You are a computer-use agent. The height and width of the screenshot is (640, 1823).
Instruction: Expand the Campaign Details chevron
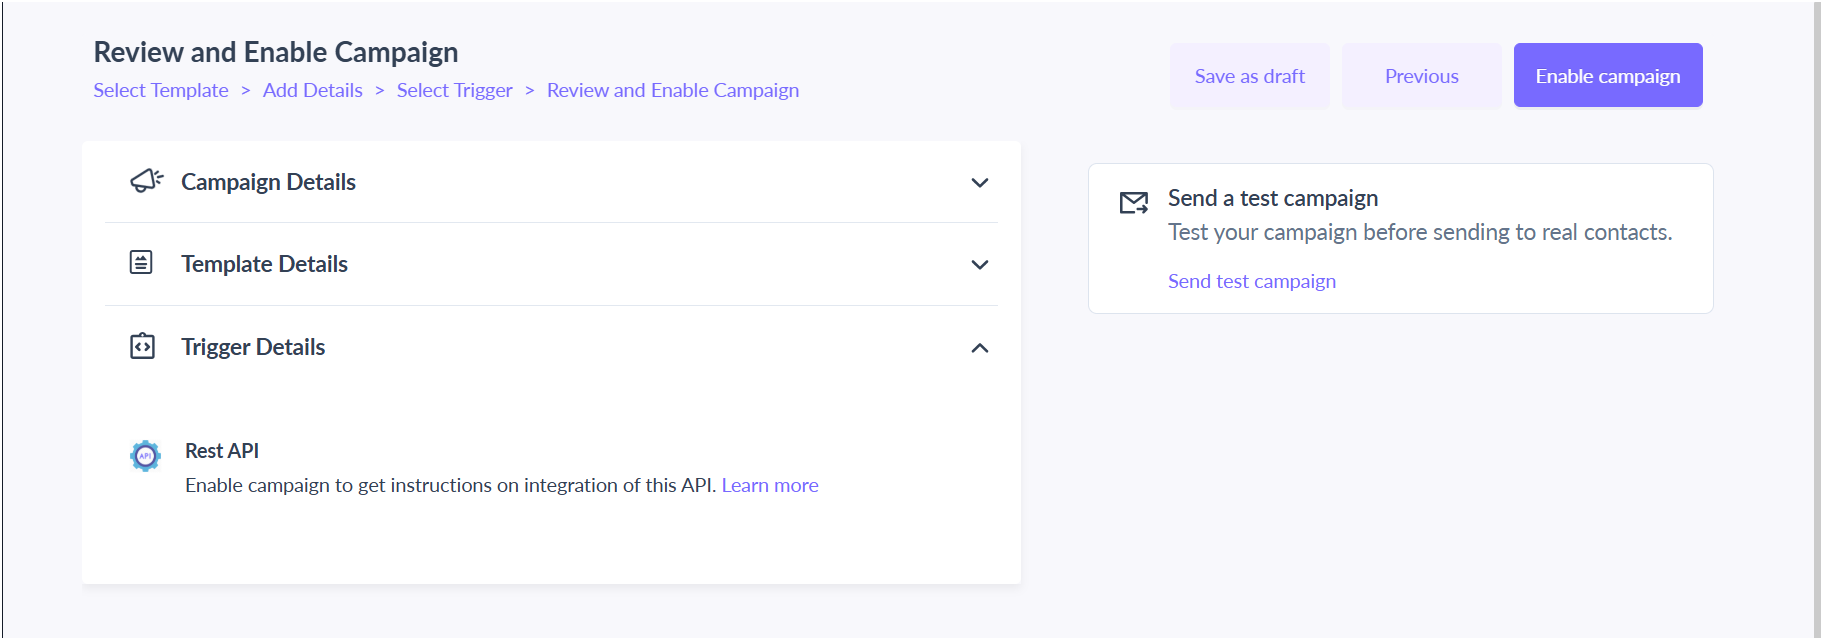point(980,183)
